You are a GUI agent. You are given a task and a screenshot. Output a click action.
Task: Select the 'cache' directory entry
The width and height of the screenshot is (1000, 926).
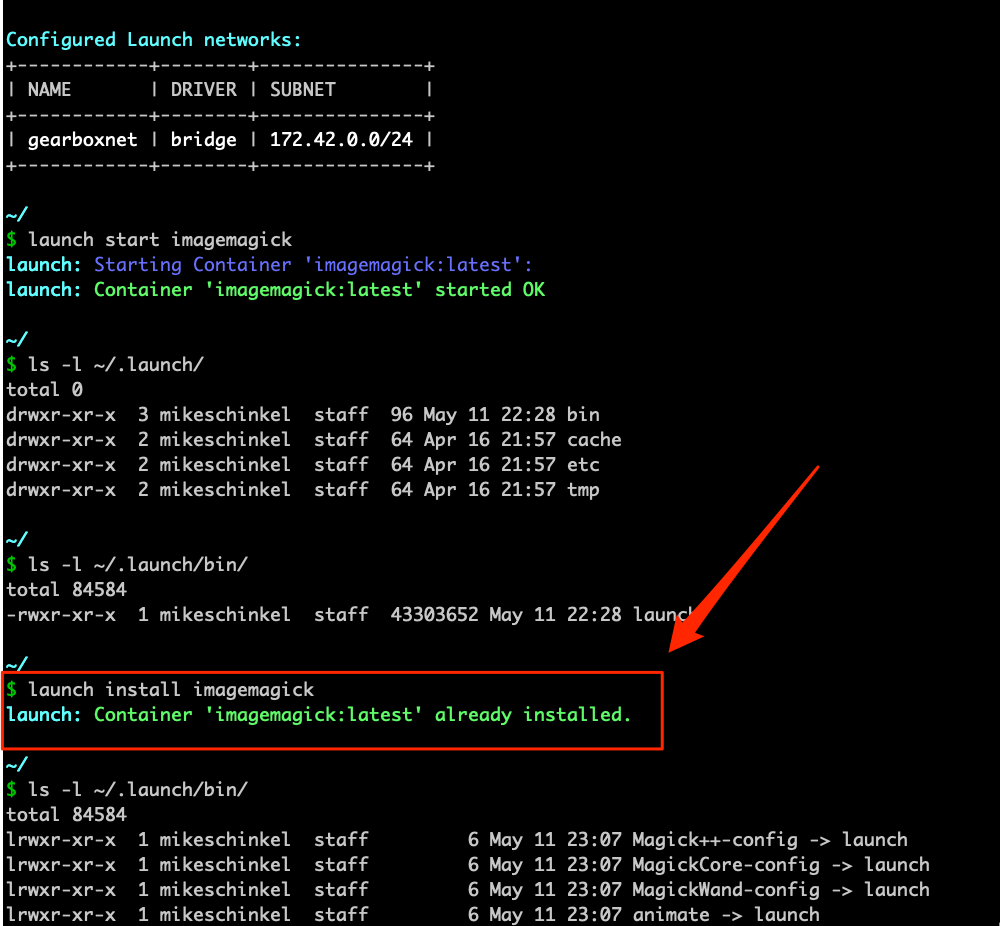coord(596,439)
